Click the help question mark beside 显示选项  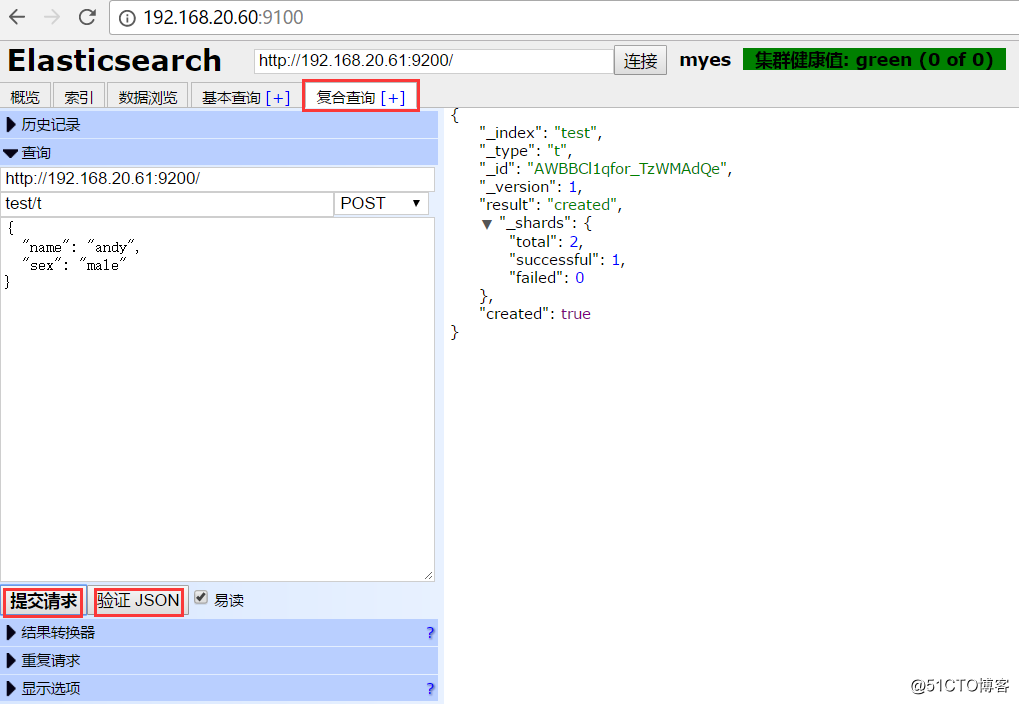pyautogui.click(x=430, y=688)
